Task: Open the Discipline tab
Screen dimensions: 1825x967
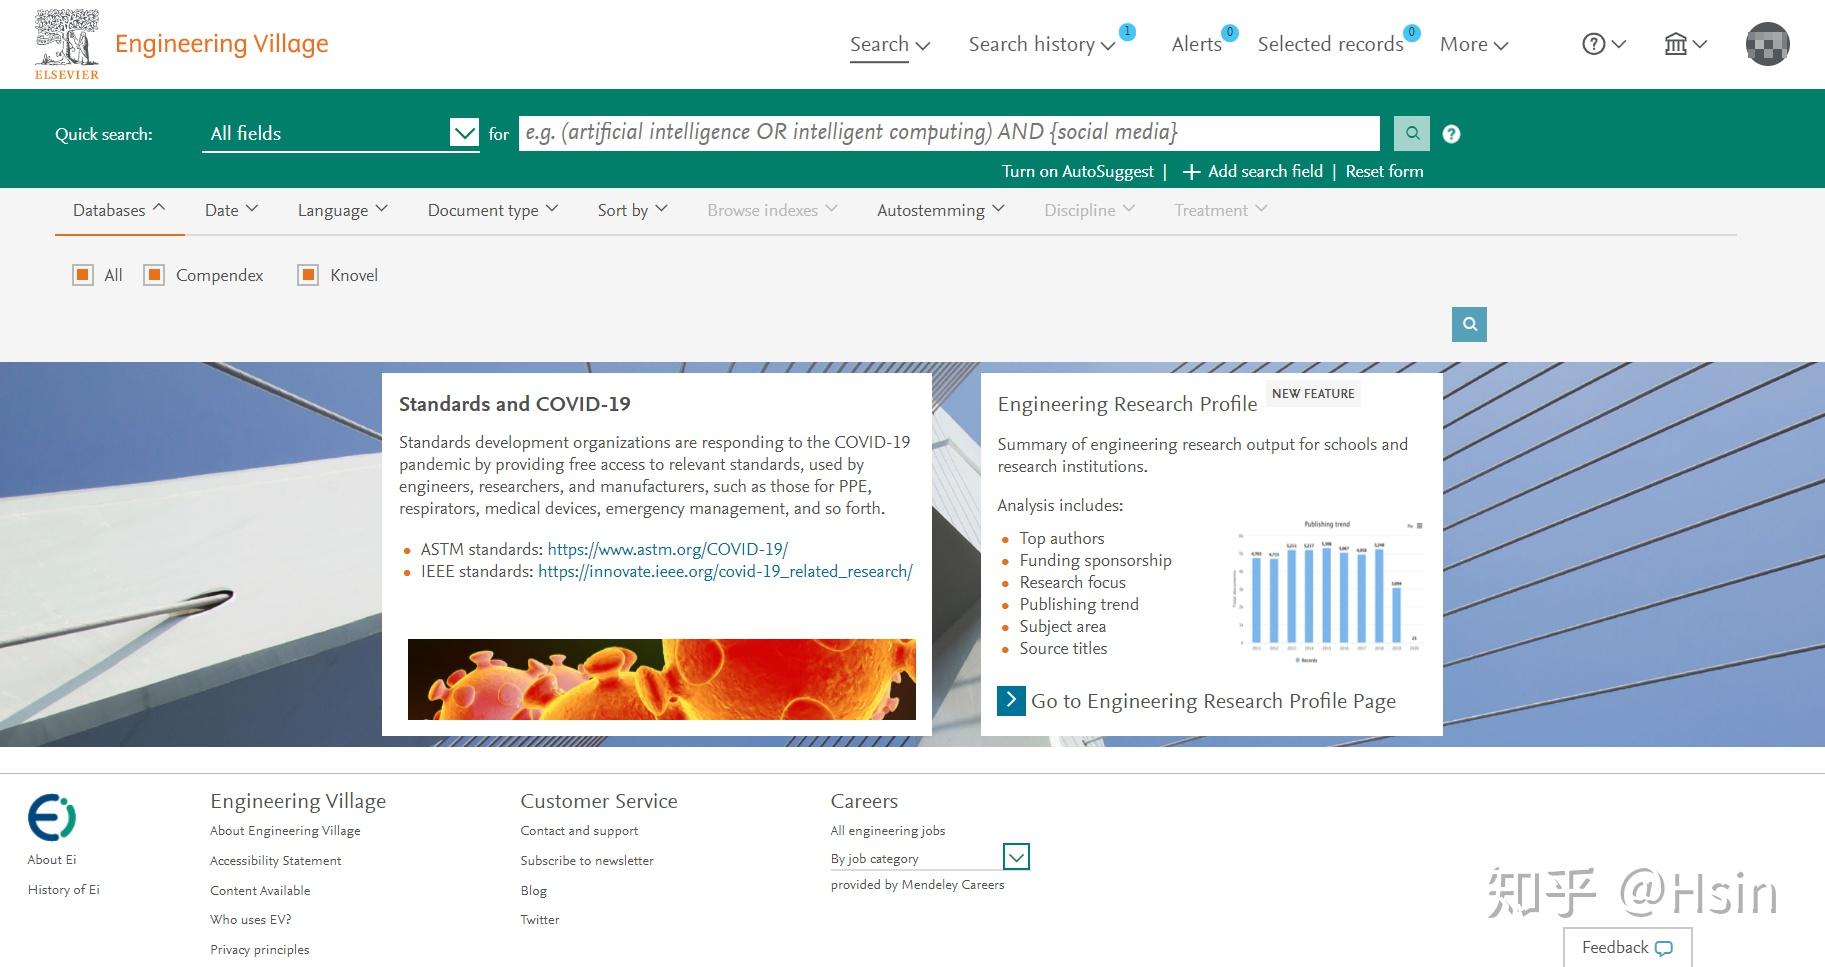Action: [x=1090, y=210]
